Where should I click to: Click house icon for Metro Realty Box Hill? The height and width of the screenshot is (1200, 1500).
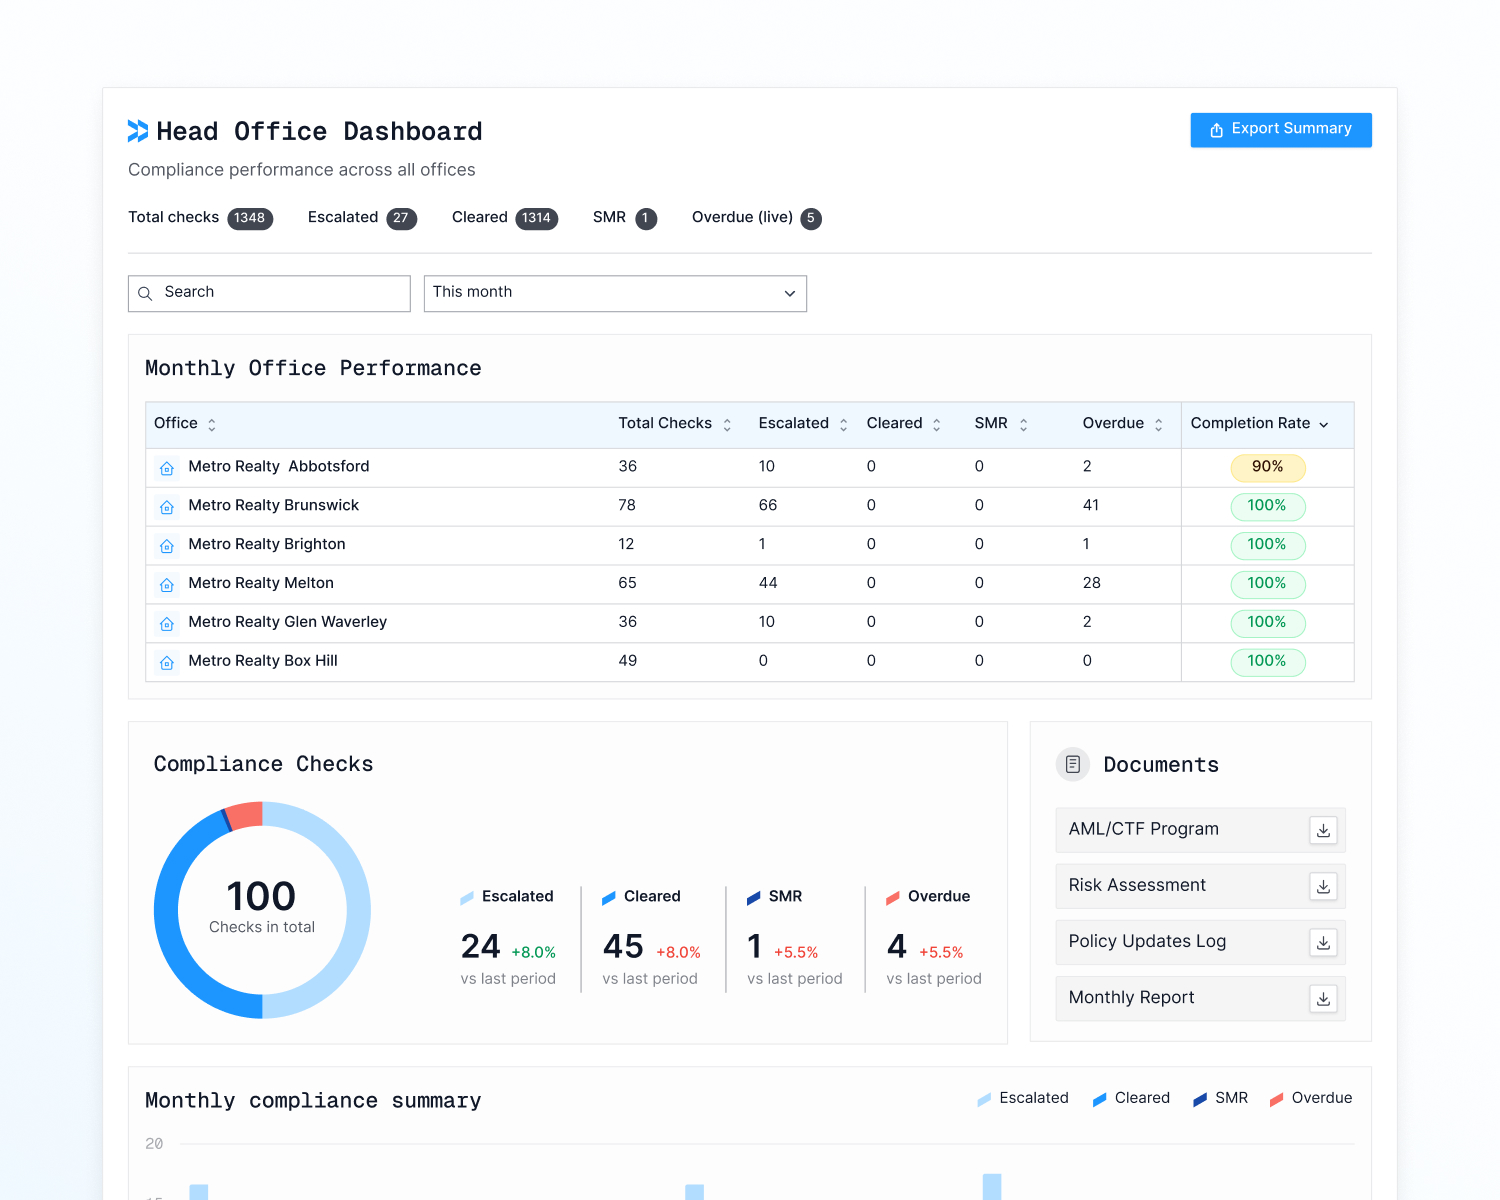click(167, 663)
